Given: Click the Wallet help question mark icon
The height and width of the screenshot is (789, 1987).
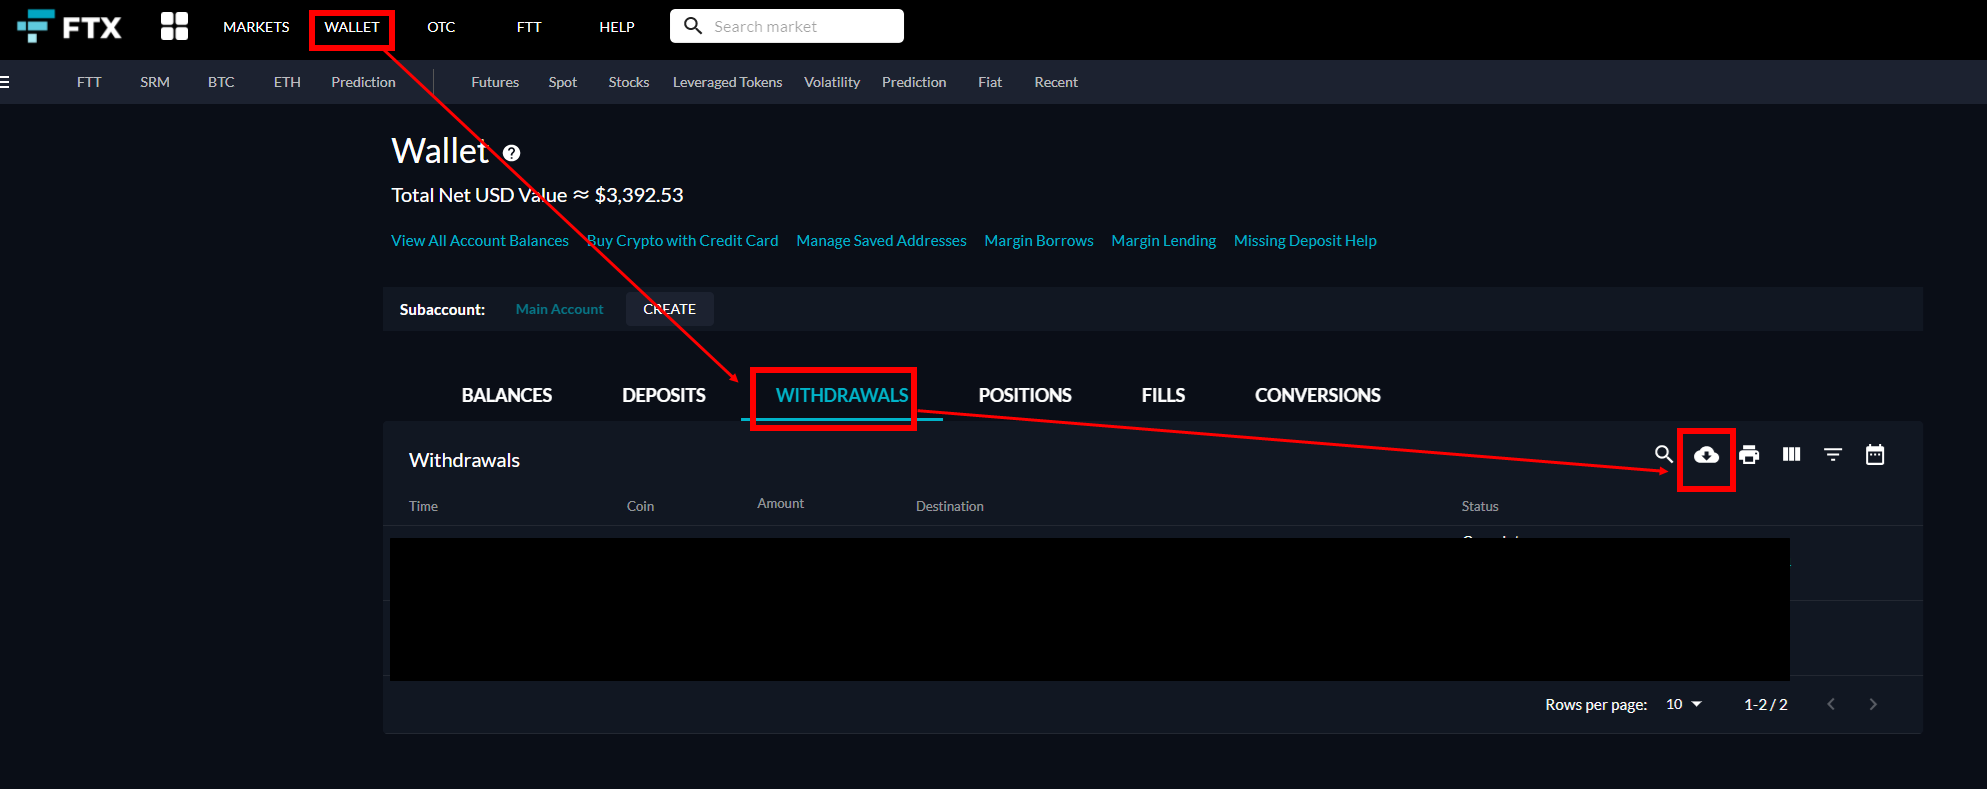Looking at the screenshot, I should [511, 153].
